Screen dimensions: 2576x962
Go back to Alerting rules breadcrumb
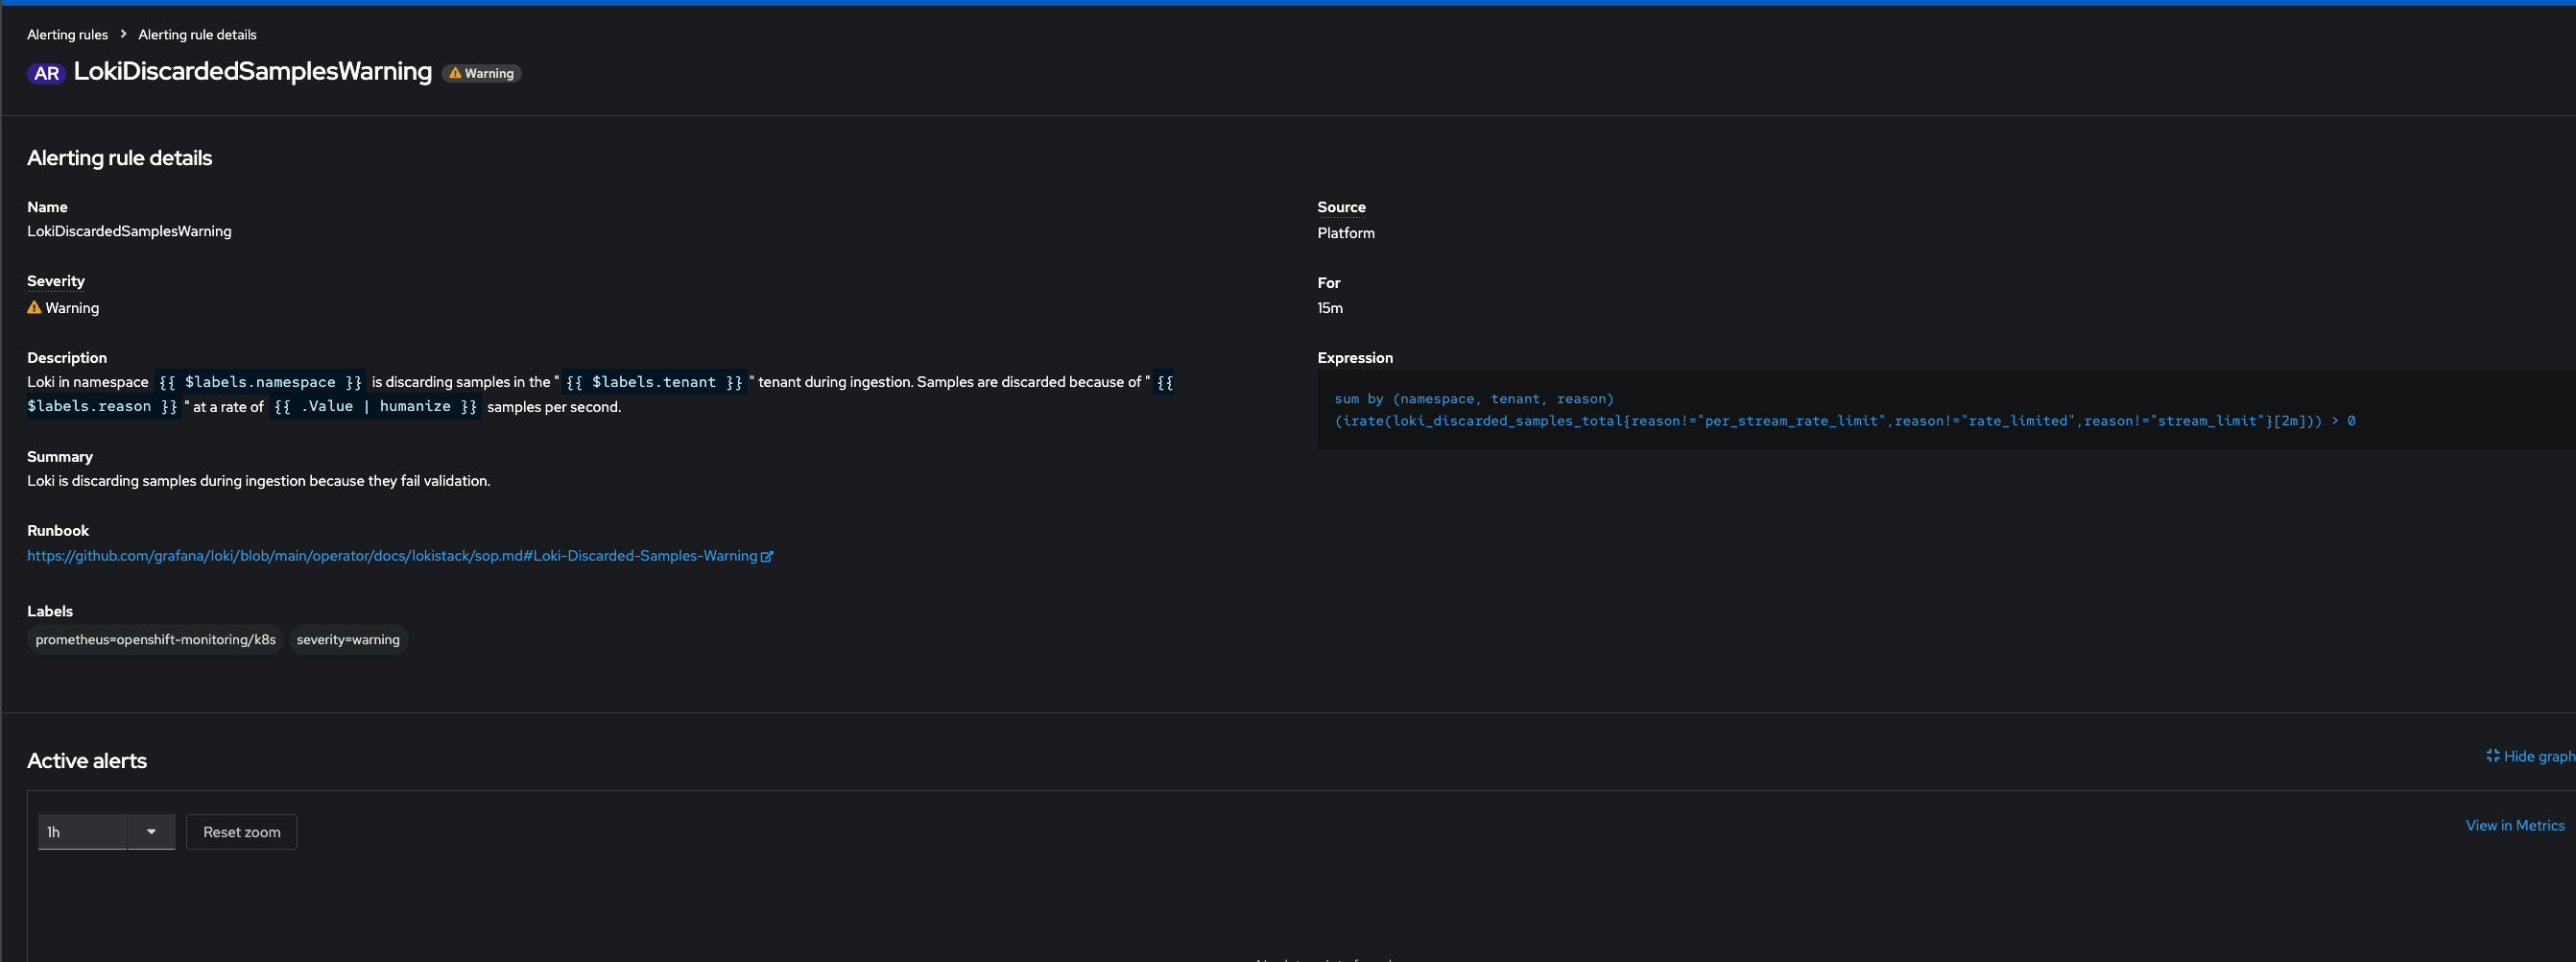(x=67, y=34)
